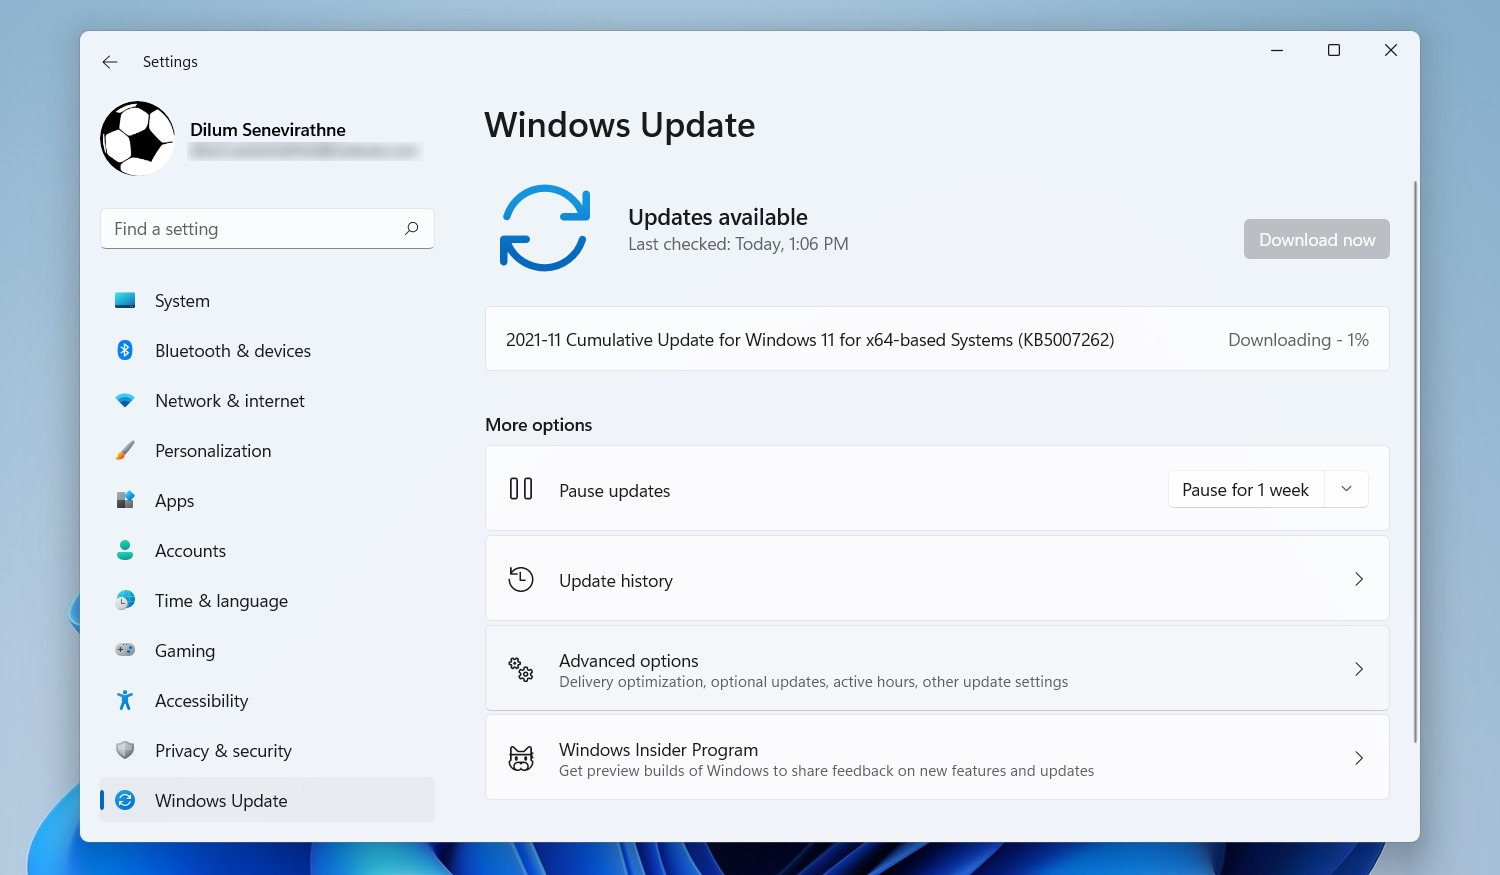Click the magnifier search icon
The width and height of the screenshot is (1500, 875).
click(411, 229)
